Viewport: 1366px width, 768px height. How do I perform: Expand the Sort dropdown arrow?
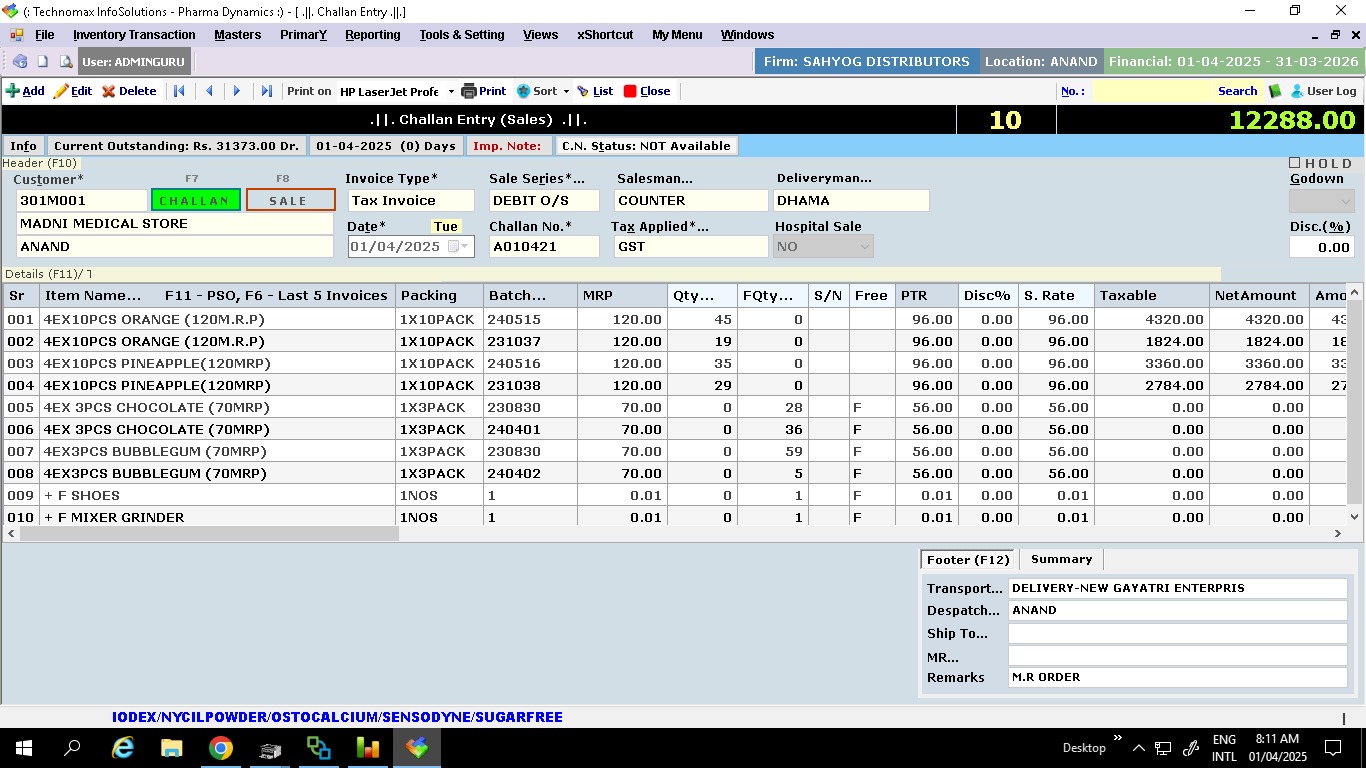pos(566,91)
